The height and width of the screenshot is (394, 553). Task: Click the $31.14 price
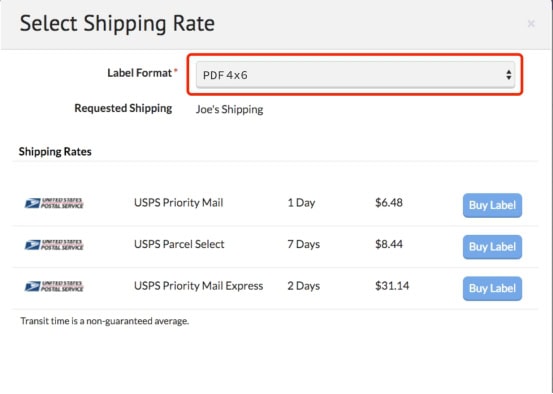(392, 286)
